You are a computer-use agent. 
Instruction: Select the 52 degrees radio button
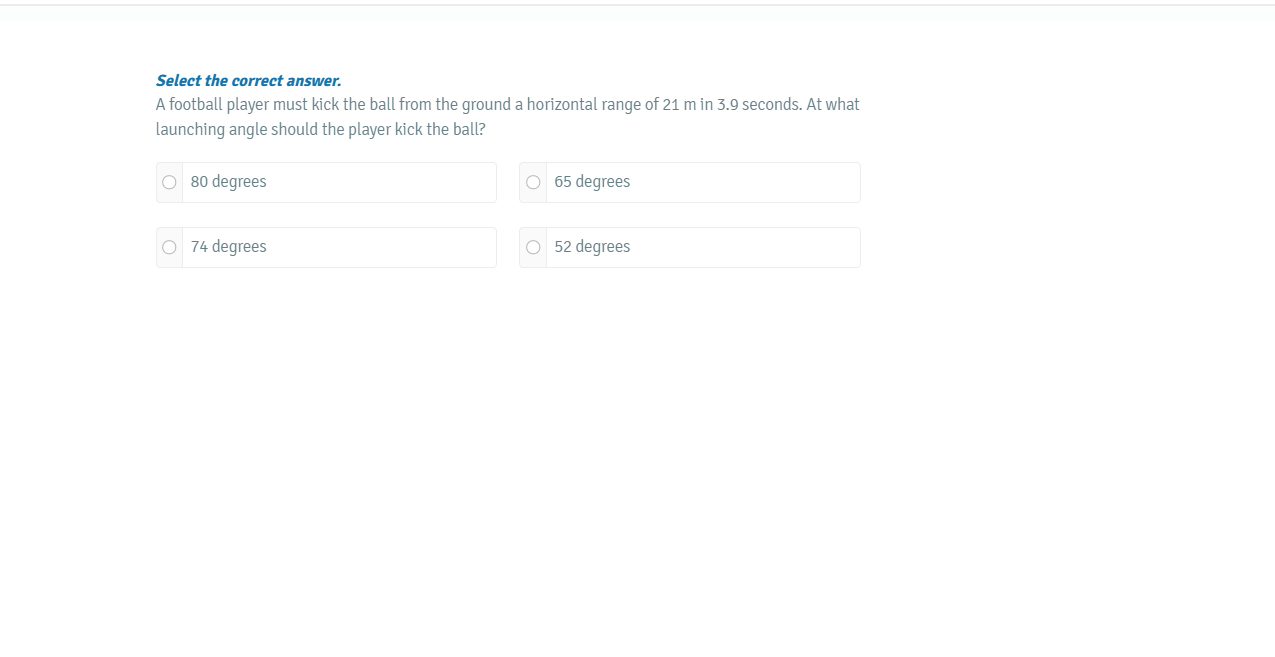[533, 247]
